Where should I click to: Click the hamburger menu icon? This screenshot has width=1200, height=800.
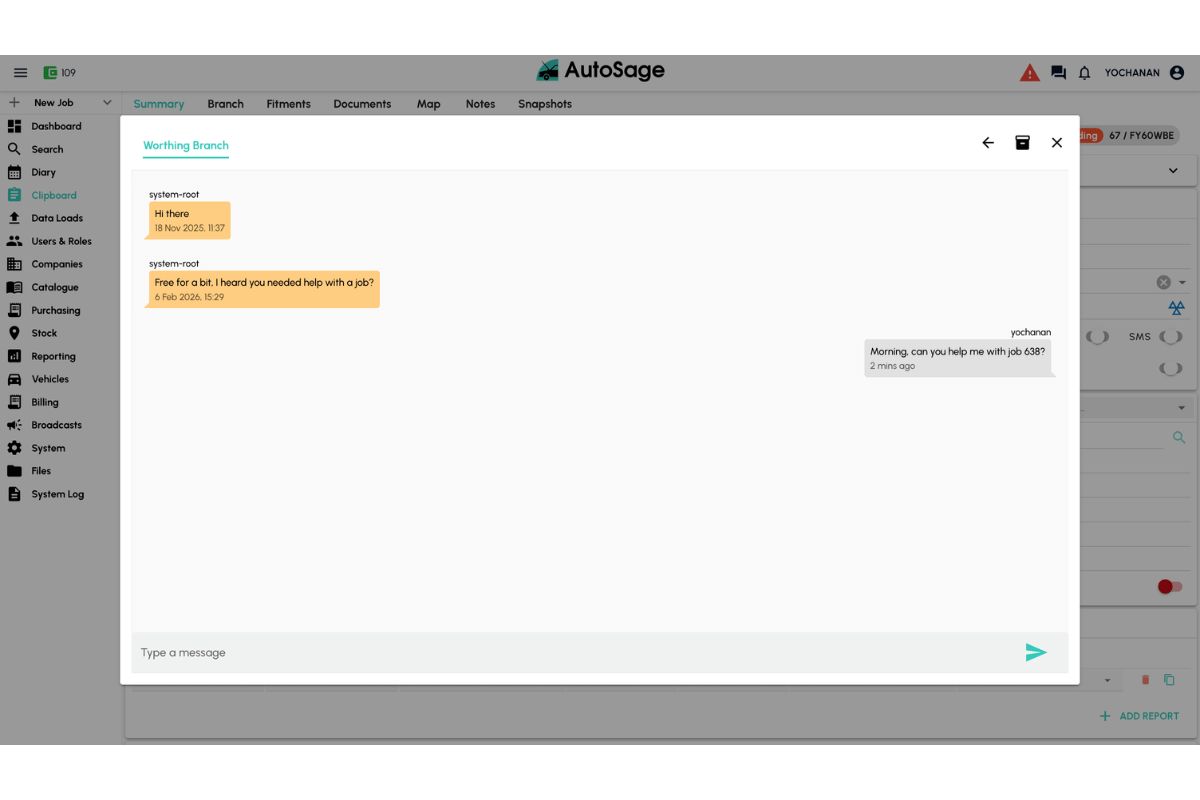coord(20,73)
